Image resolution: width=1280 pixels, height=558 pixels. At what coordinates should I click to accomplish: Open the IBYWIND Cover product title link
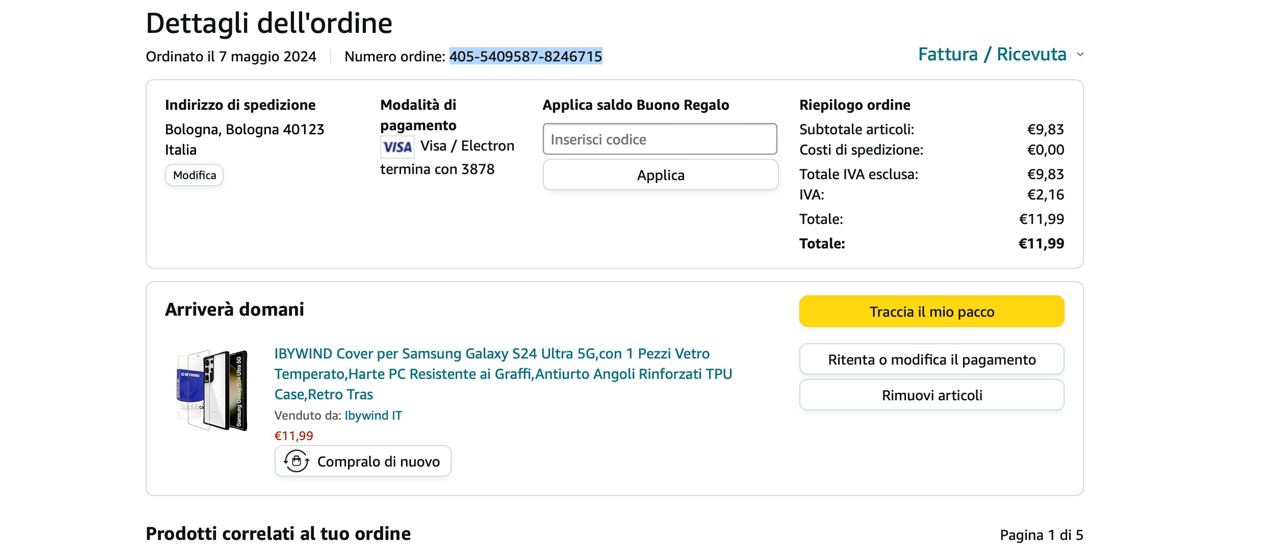coord(503,374)
